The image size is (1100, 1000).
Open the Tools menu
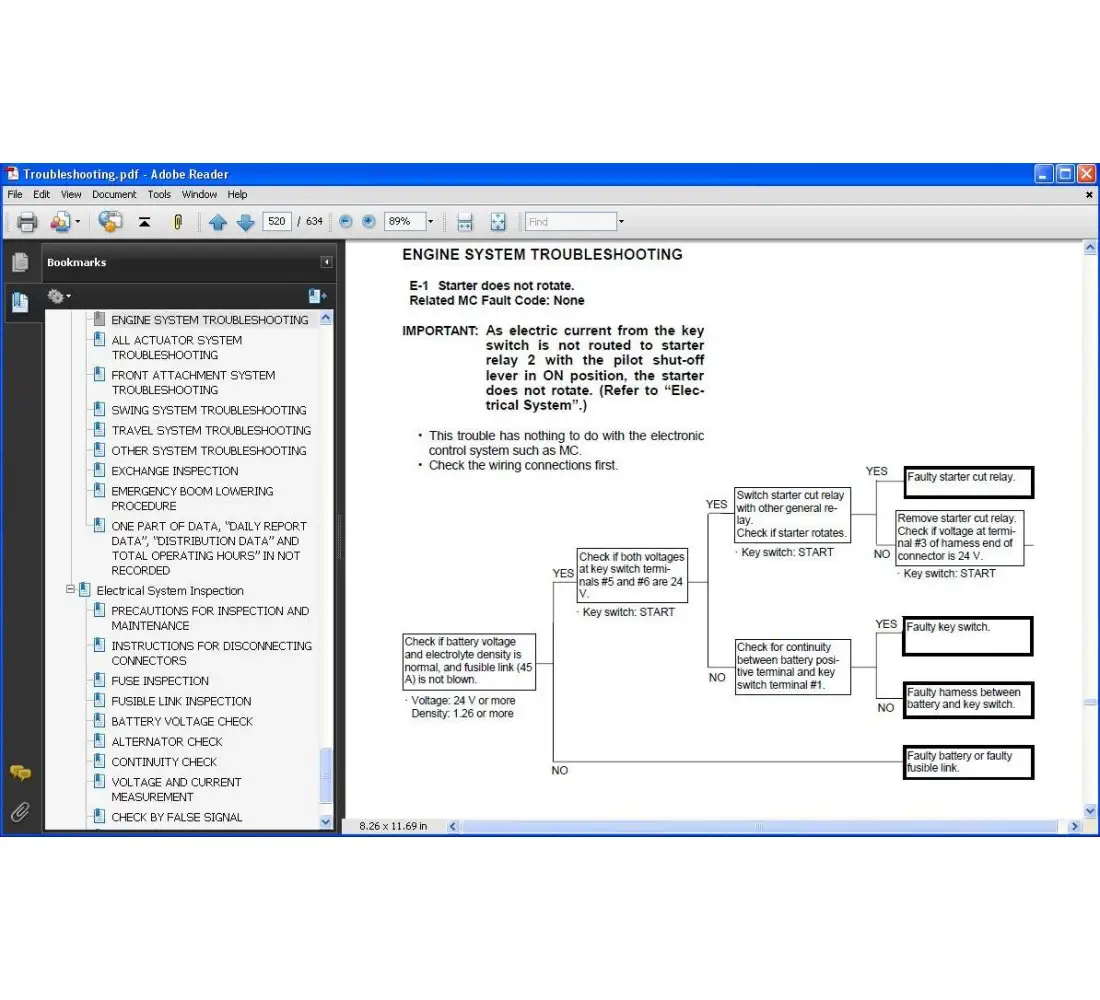[159, 195]
